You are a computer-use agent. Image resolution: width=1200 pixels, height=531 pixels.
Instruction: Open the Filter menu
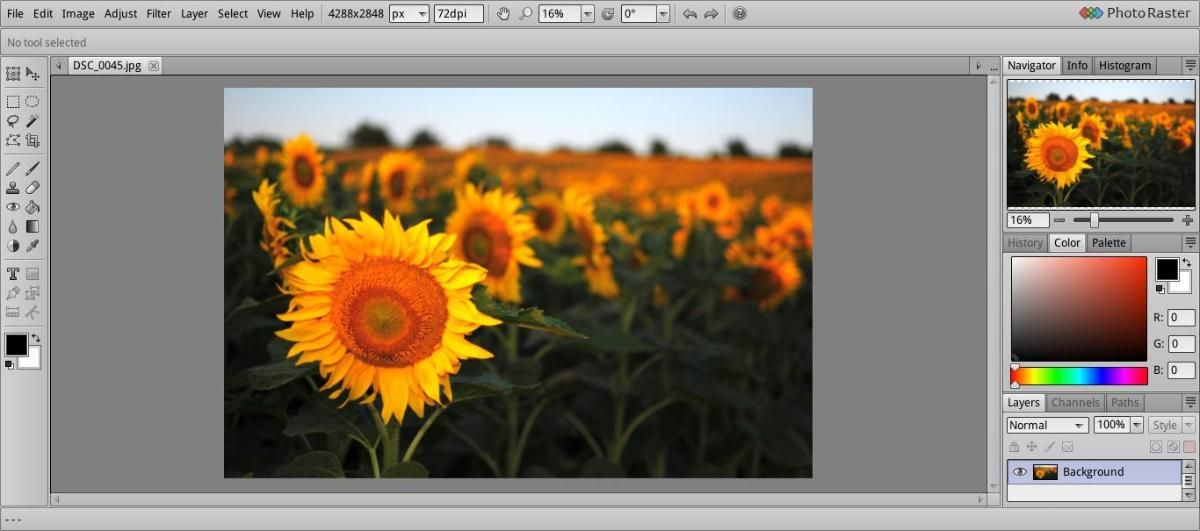coord(158,14)
